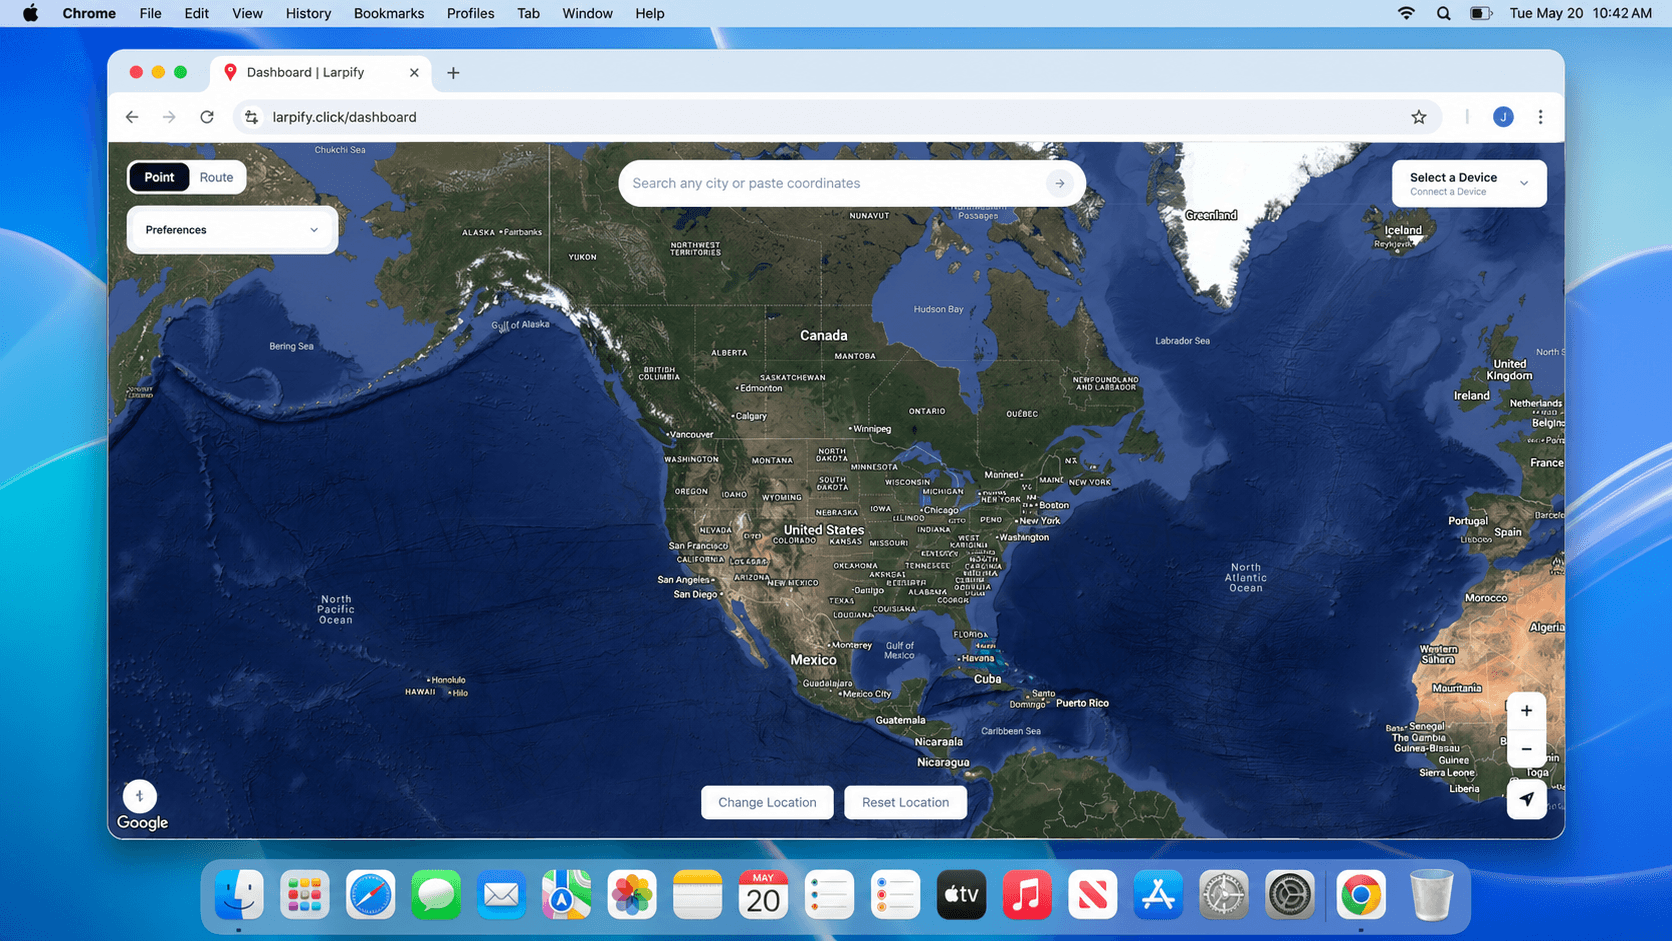1672x941 pixels.
Task: Open App Store from the Dock
Action: click(1158, 894)
